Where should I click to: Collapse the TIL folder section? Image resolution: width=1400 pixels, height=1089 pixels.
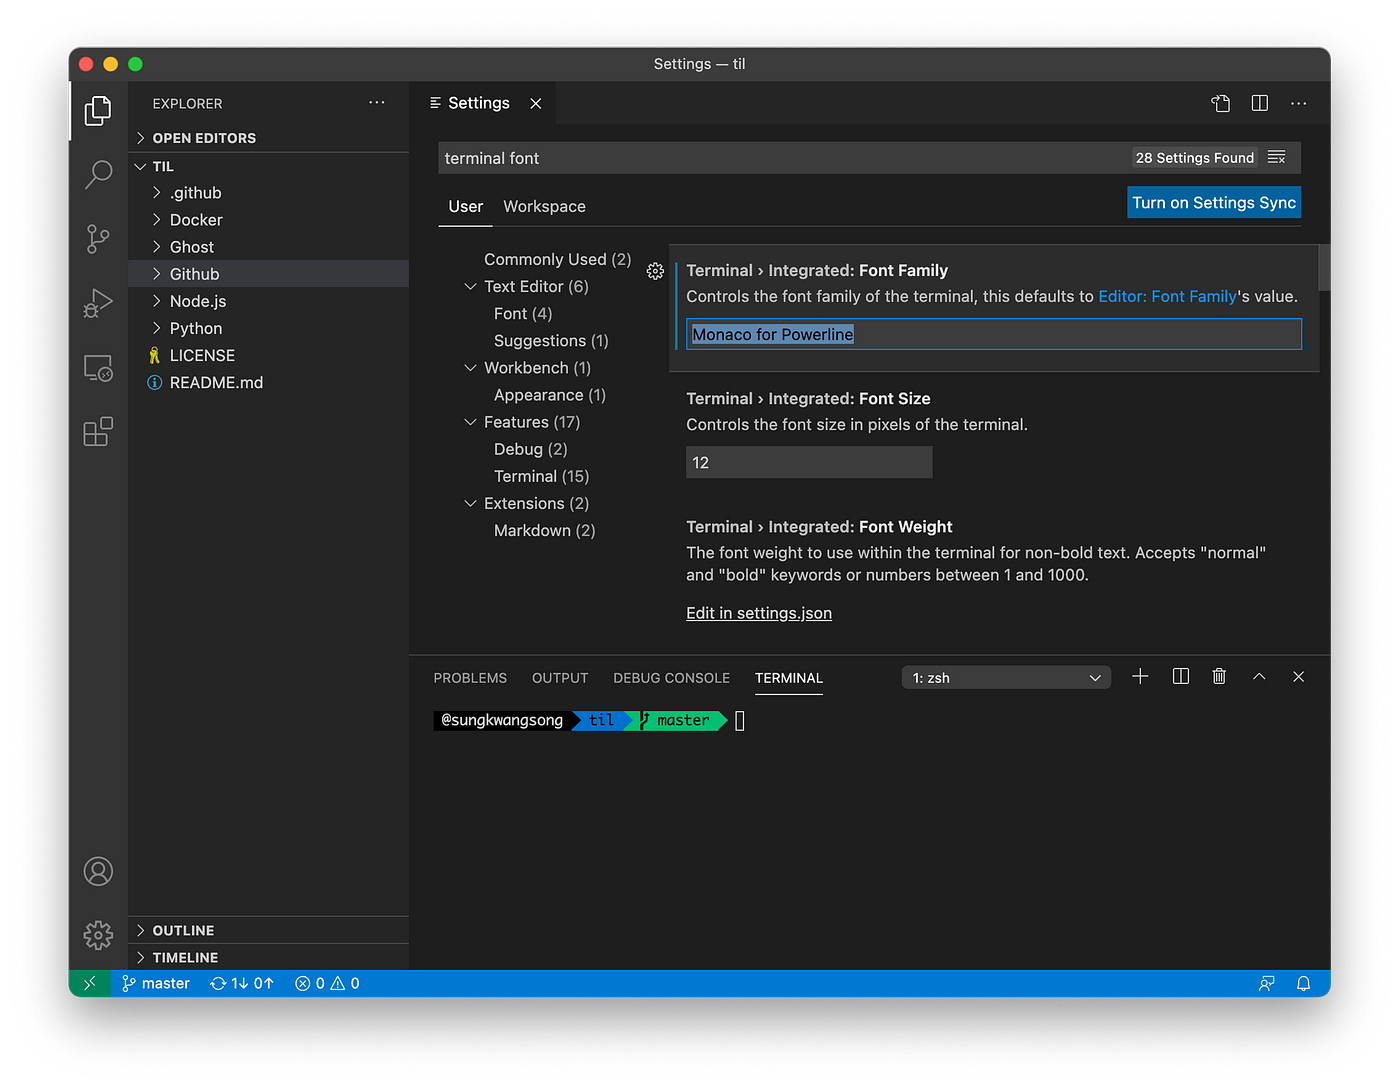pos(268,166)
